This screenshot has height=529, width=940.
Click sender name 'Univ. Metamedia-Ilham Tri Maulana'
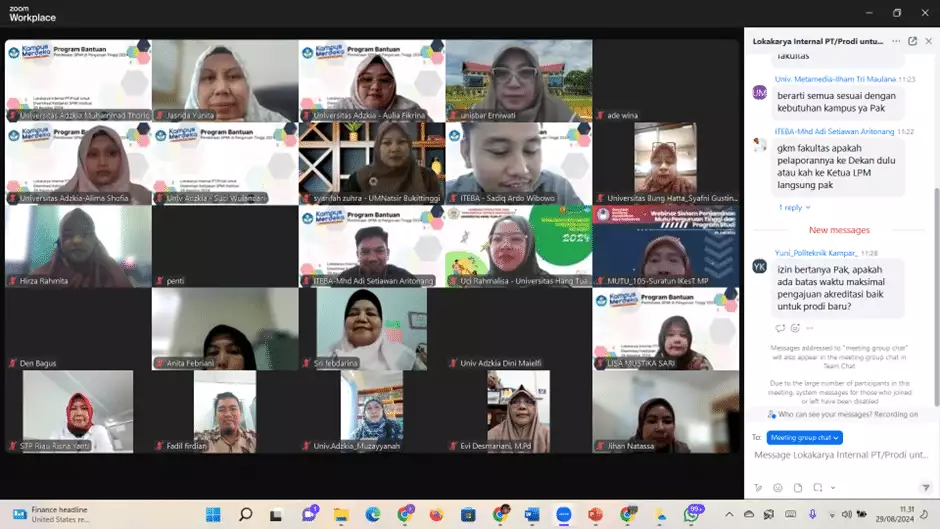(x=835, y=79)
